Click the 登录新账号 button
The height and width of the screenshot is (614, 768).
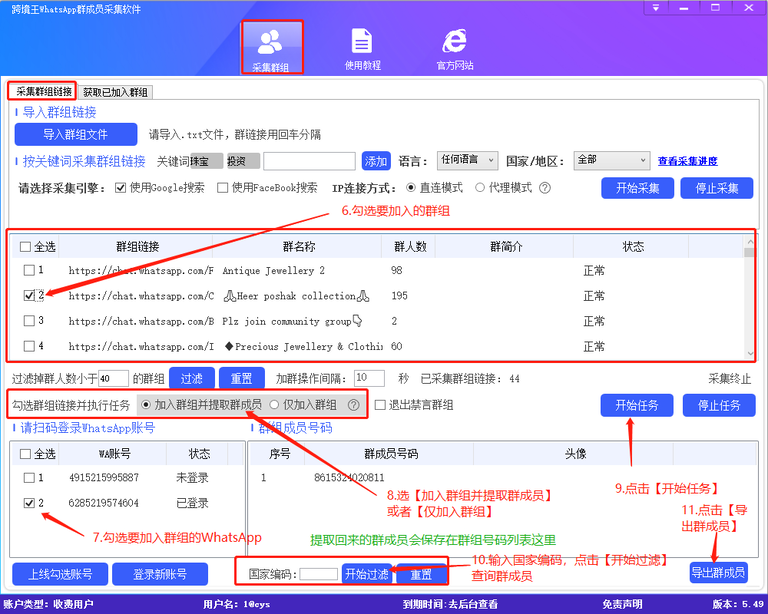[160, 574]
